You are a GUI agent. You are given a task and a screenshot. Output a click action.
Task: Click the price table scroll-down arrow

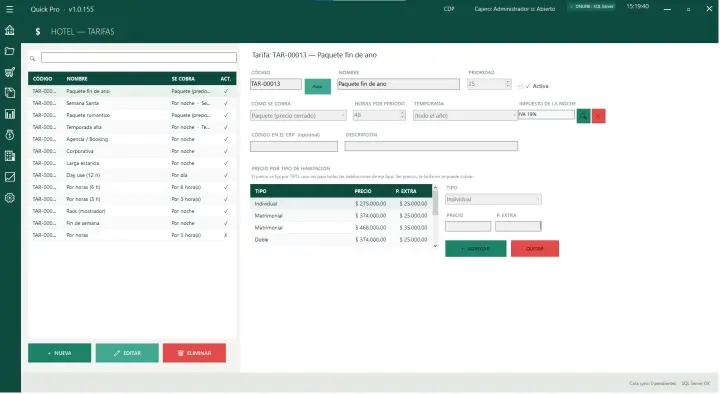tap(435, 246)
